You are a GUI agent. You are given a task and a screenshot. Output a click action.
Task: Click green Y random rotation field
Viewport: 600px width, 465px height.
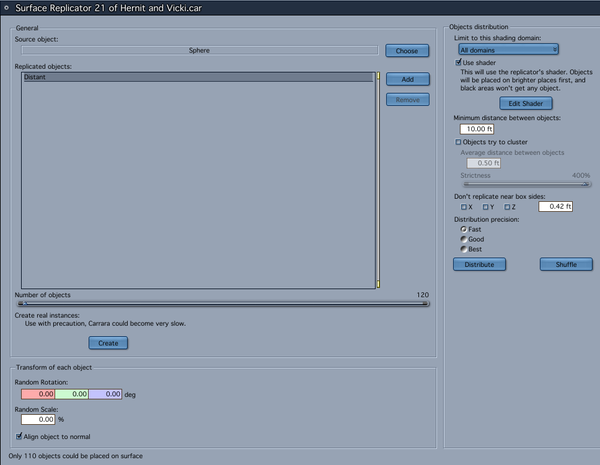click(x=72, y=394)
